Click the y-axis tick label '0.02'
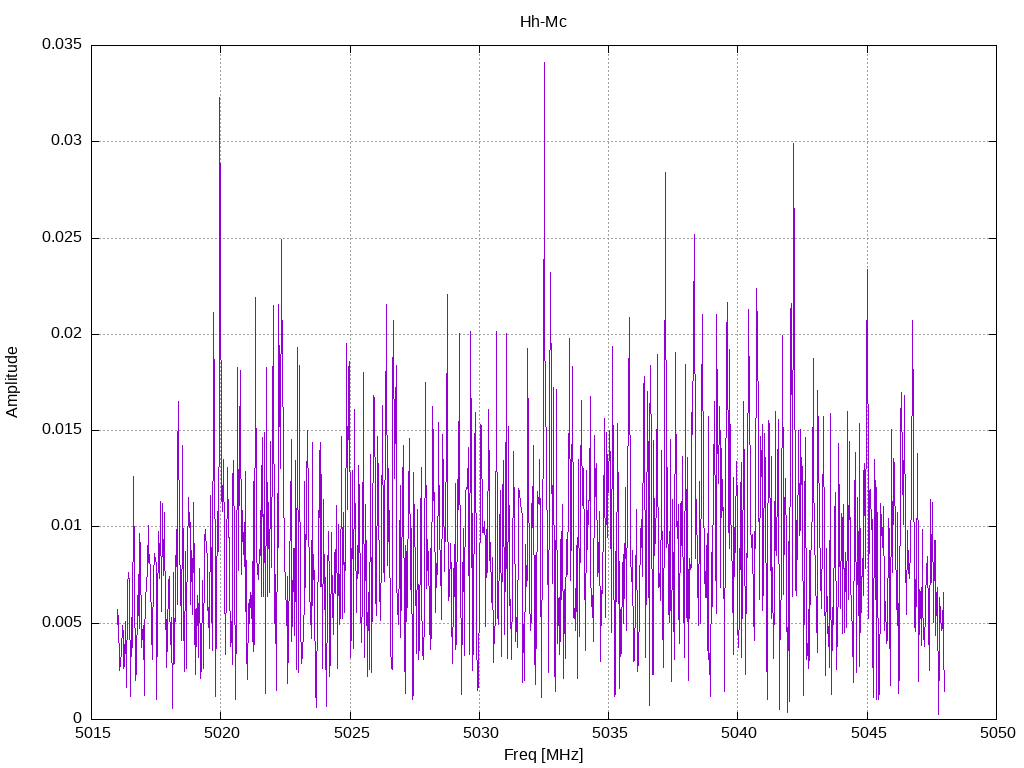Viewport: 1024px width, 768px height. point(66,333)
